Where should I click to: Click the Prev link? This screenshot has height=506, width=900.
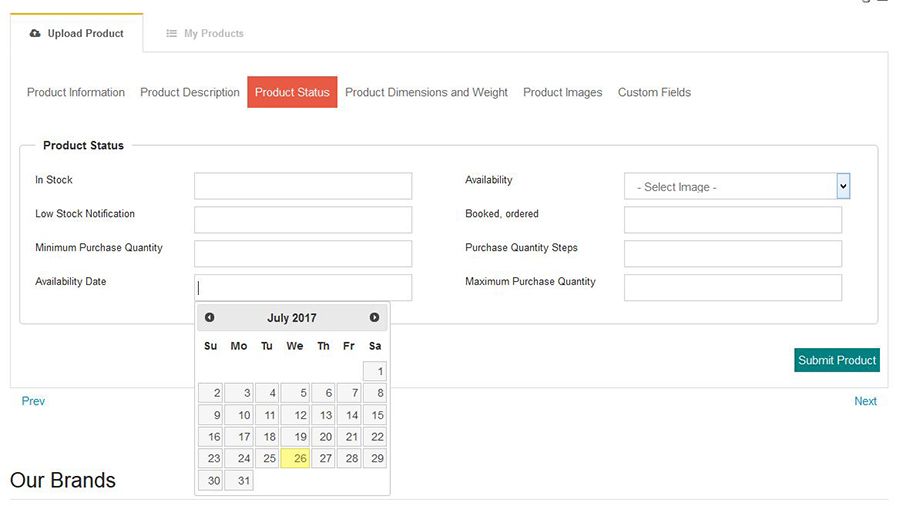pyautogui.click(x=33, y=401)
